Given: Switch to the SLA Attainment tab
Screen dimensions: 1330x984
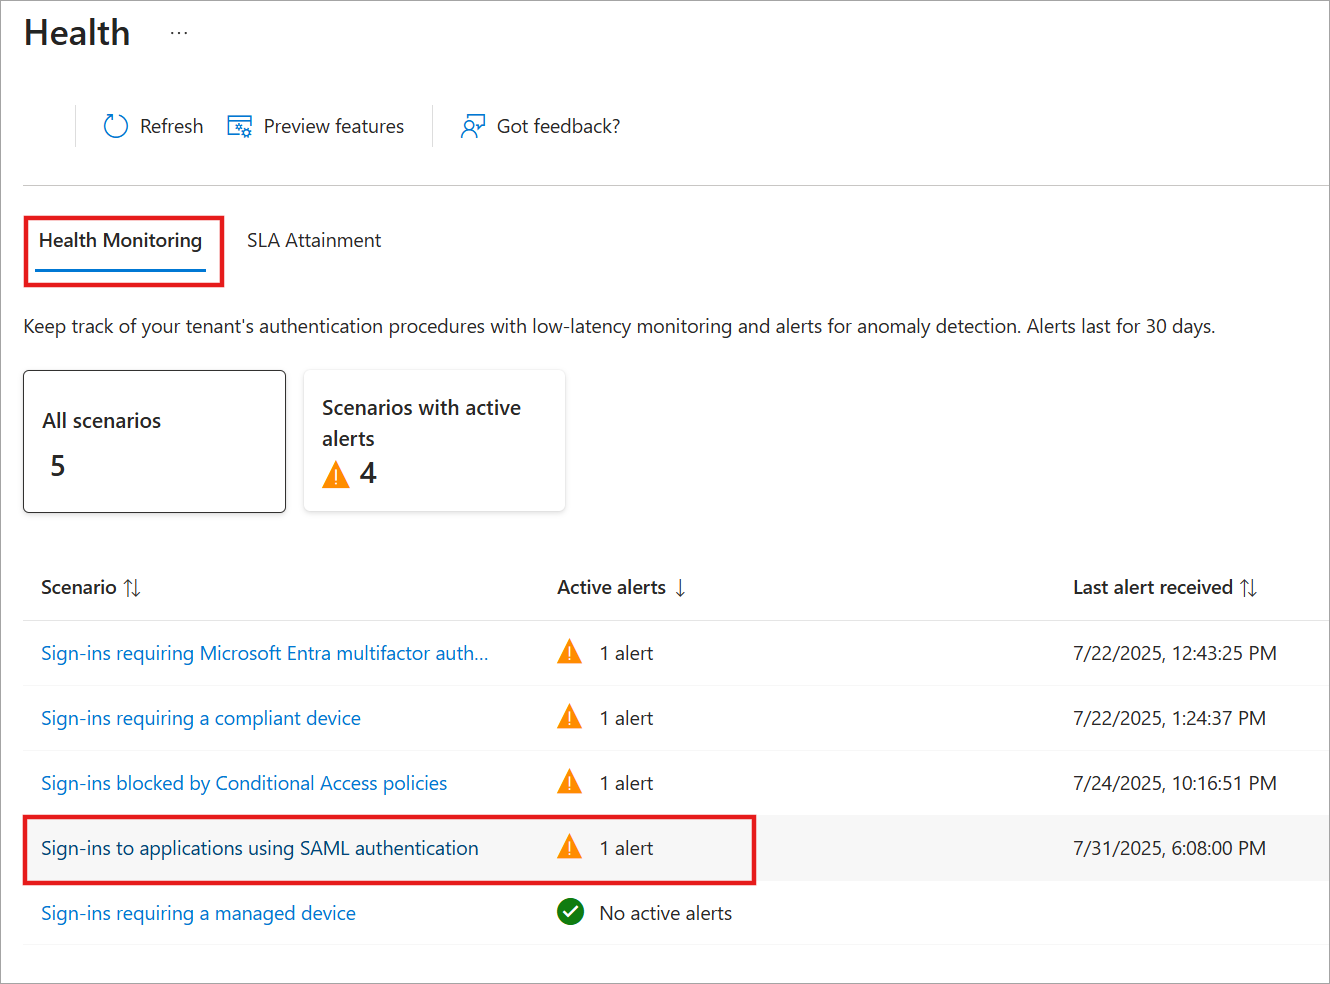Looking at the screenshot, I should (314, 241).
